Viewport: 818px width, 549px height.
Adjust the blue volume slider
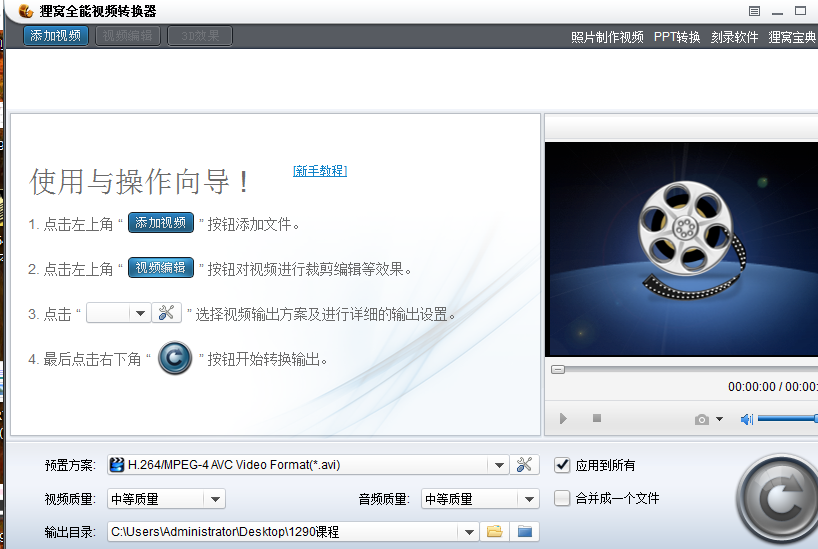[x=788, y=418]
